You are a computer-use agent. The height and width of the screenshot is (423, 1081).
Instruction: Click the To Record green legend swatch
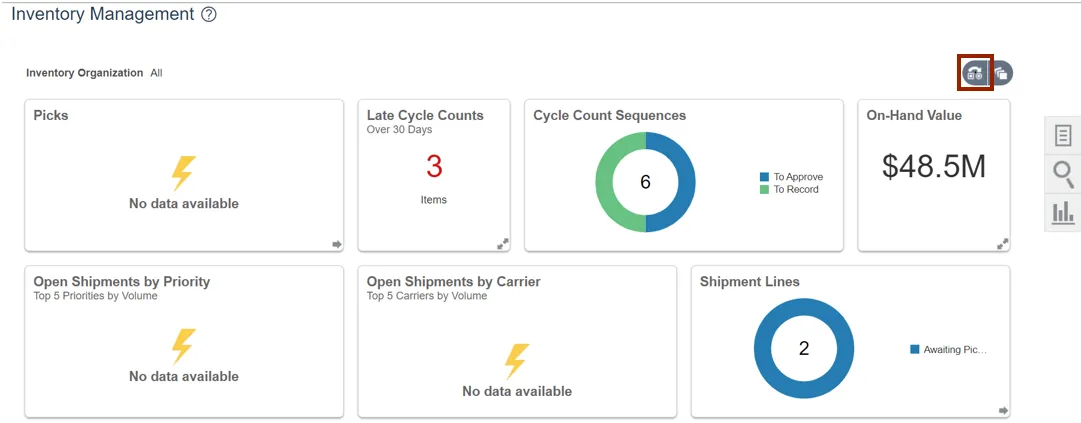tap(765, 189)
